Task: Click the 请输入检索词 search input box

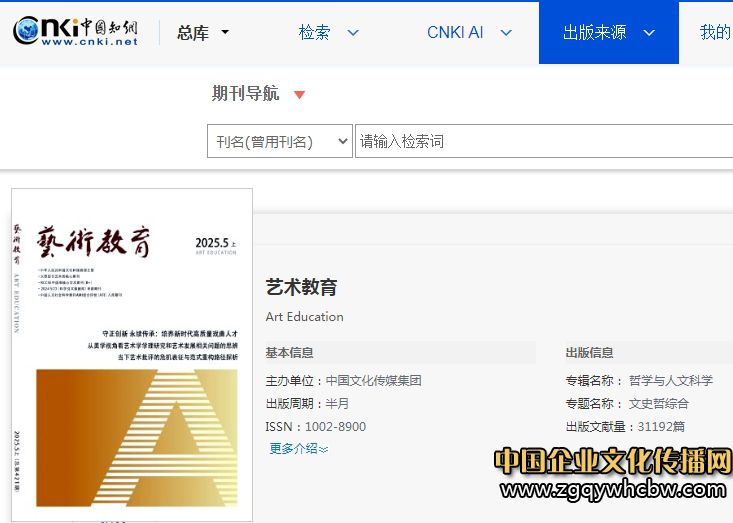Action: point(540,141)
